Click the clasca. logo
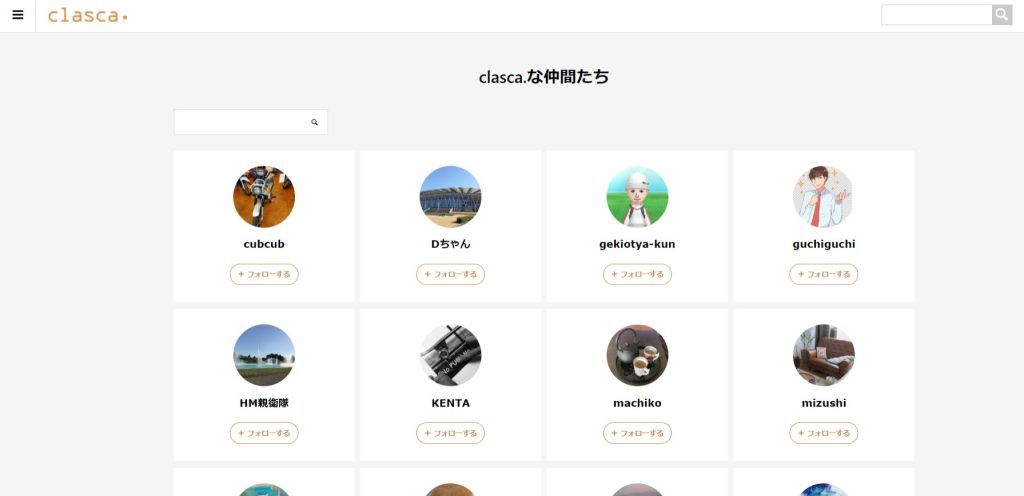This screenshot has width=1024, height=496. 88,15
